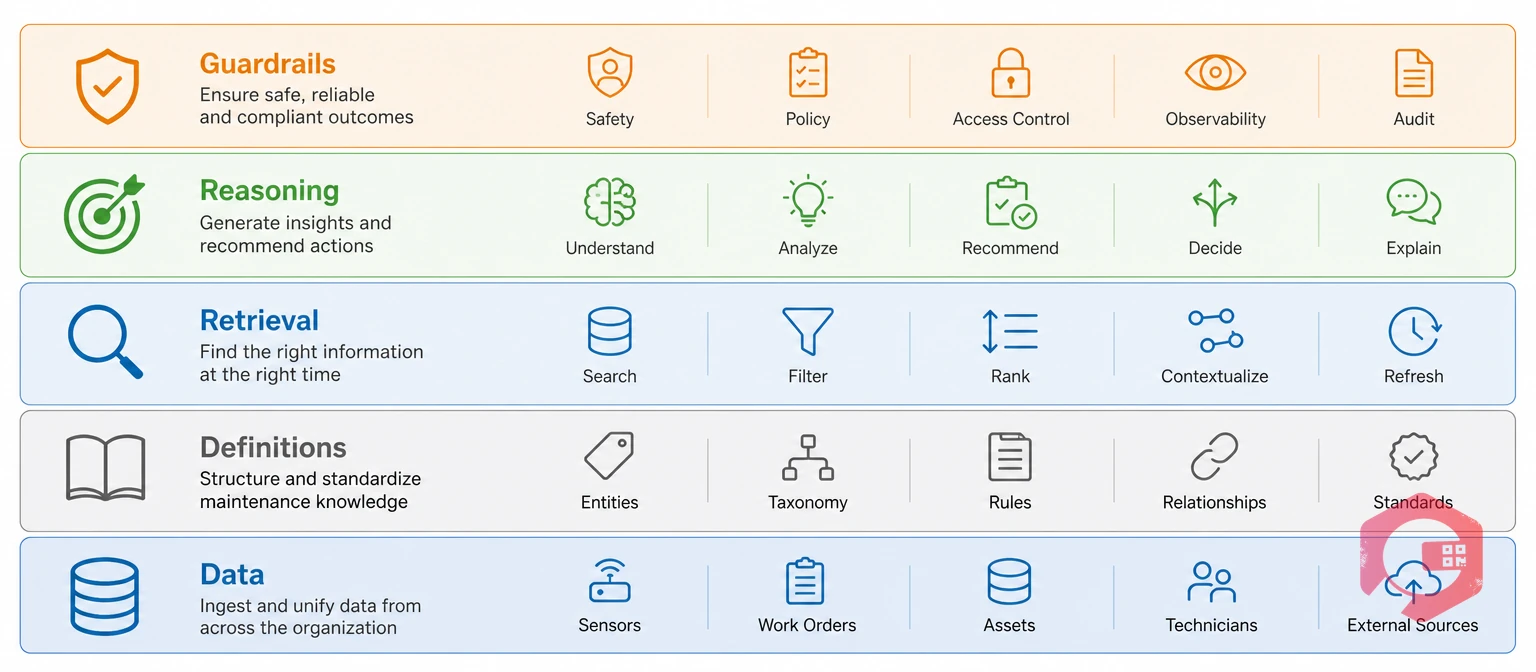Select "Ensure safe, reliable" description text
This screenshot has width=1536, height=672.
coord(287,96)
